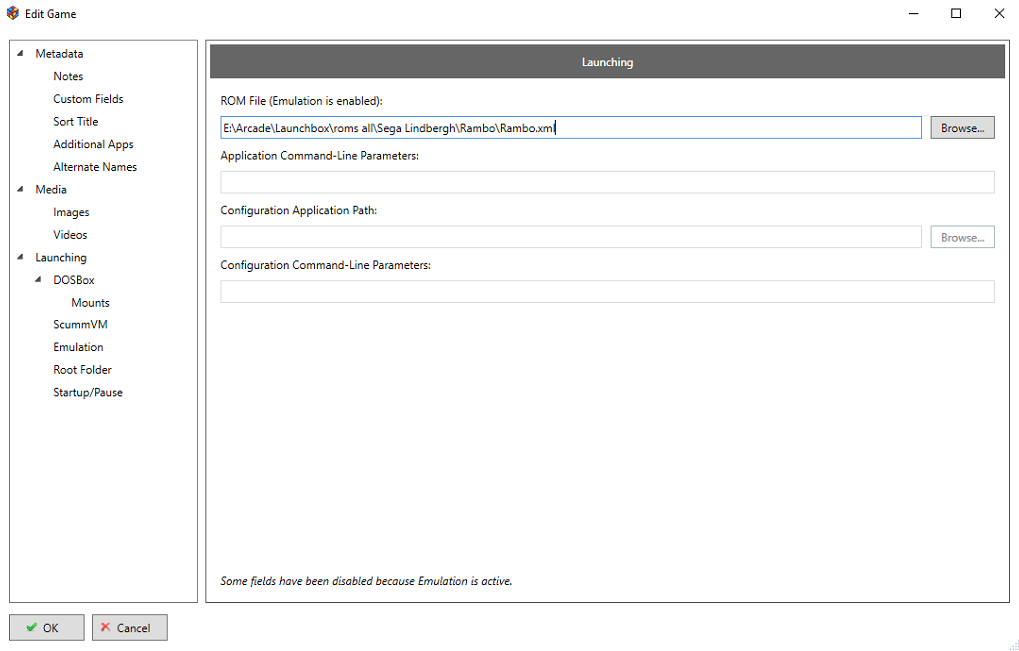Screen dimensions: 1019x651
Task: Click the red X icon on Cancel
Action: [105, 628]
